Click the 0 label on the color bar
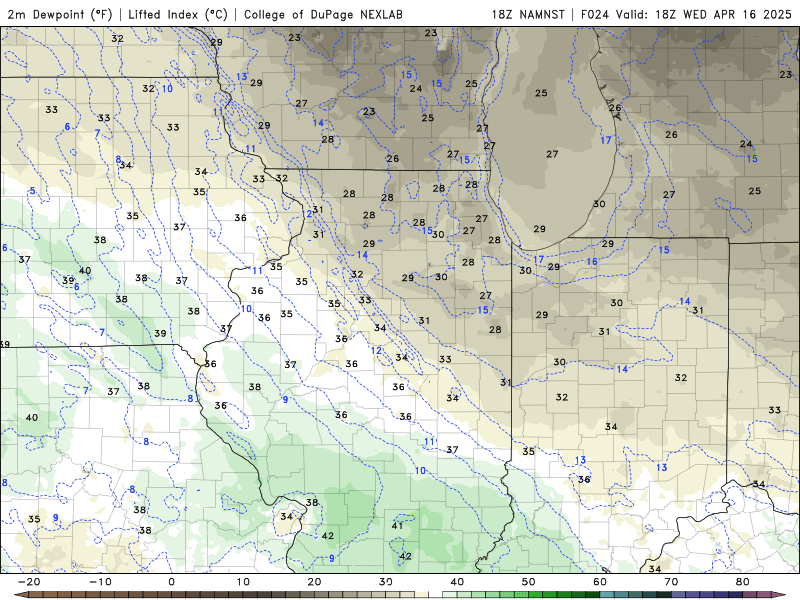 tap(171, 582)
